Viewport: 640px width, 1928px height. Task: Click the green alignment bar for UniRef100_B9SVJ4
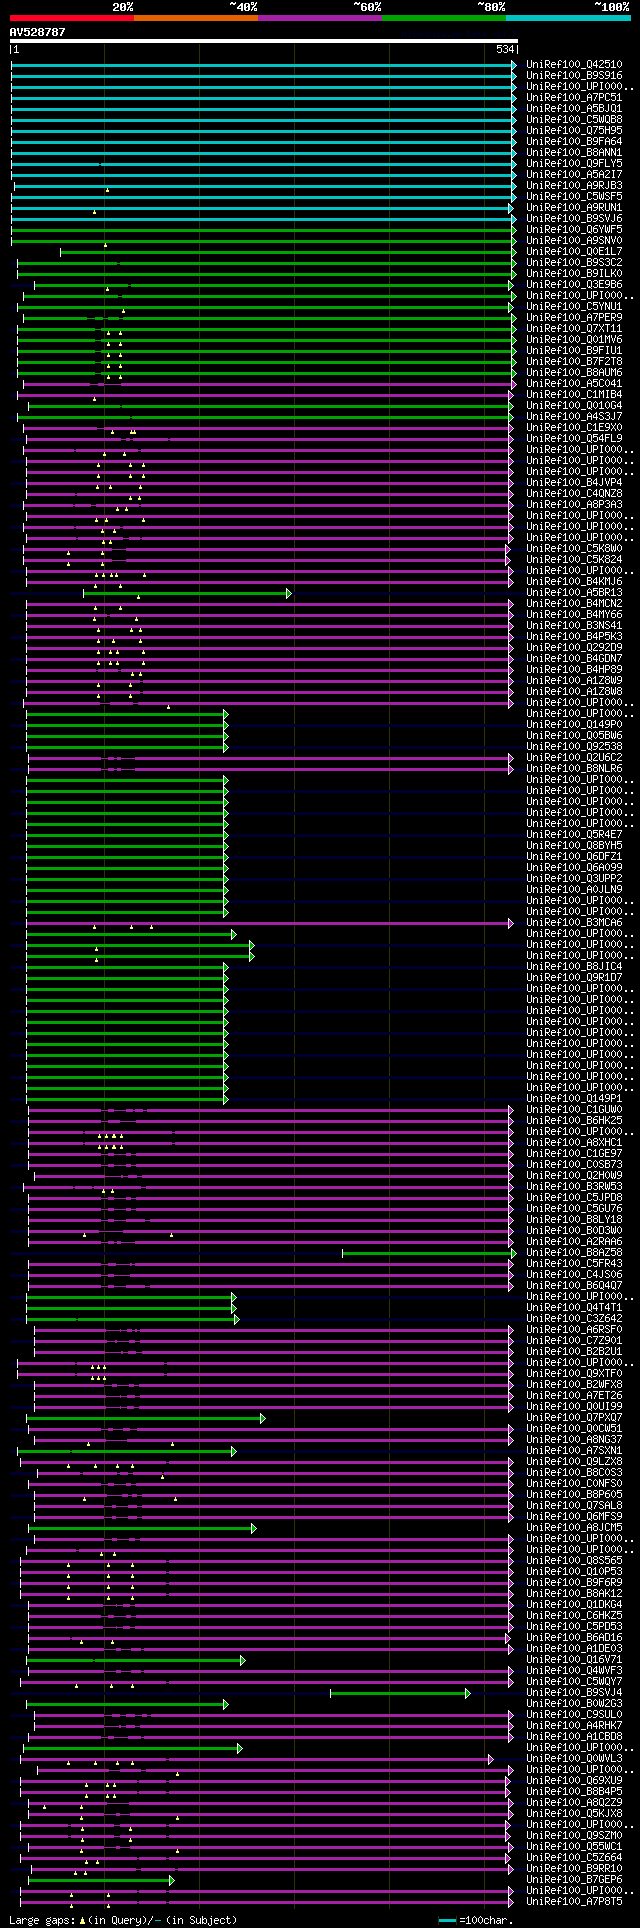pos(400,1693)
